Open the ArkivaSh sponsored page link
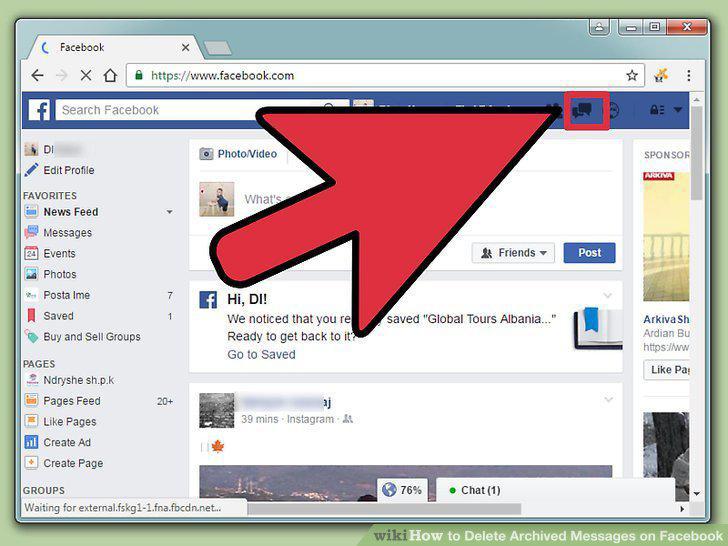Image resolution: width=728 pixels, height=546 pixels. pos(666,319)
